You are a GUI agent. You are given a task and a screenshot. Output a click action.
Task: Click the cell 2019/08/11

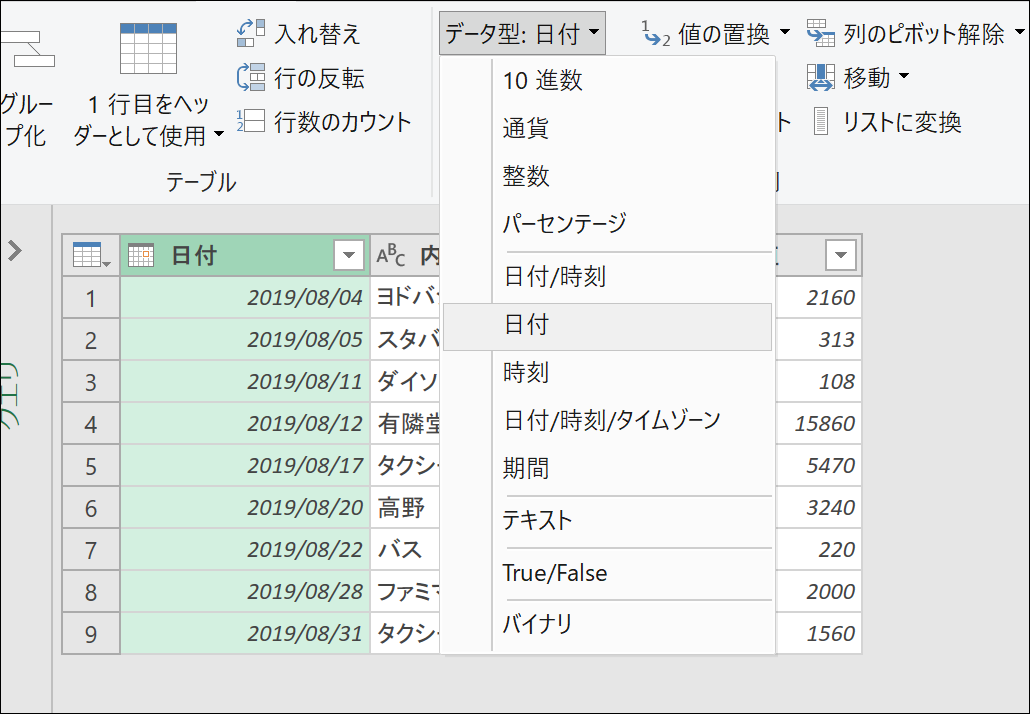[x=245, y=382]
